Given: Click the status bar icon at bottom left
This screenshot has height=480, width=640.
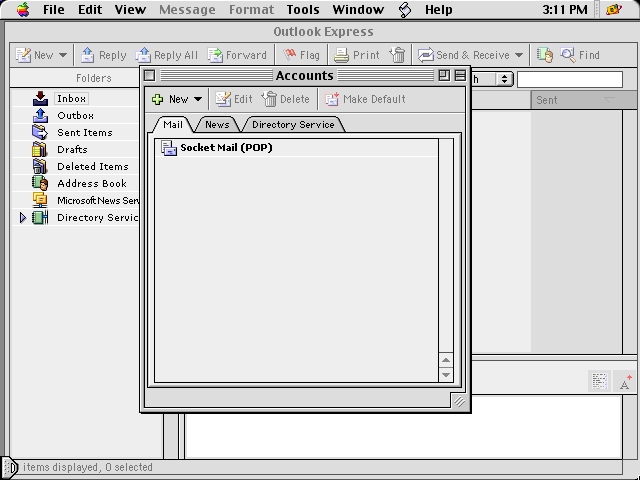Looking at the screenshot, I should [10, 467].
